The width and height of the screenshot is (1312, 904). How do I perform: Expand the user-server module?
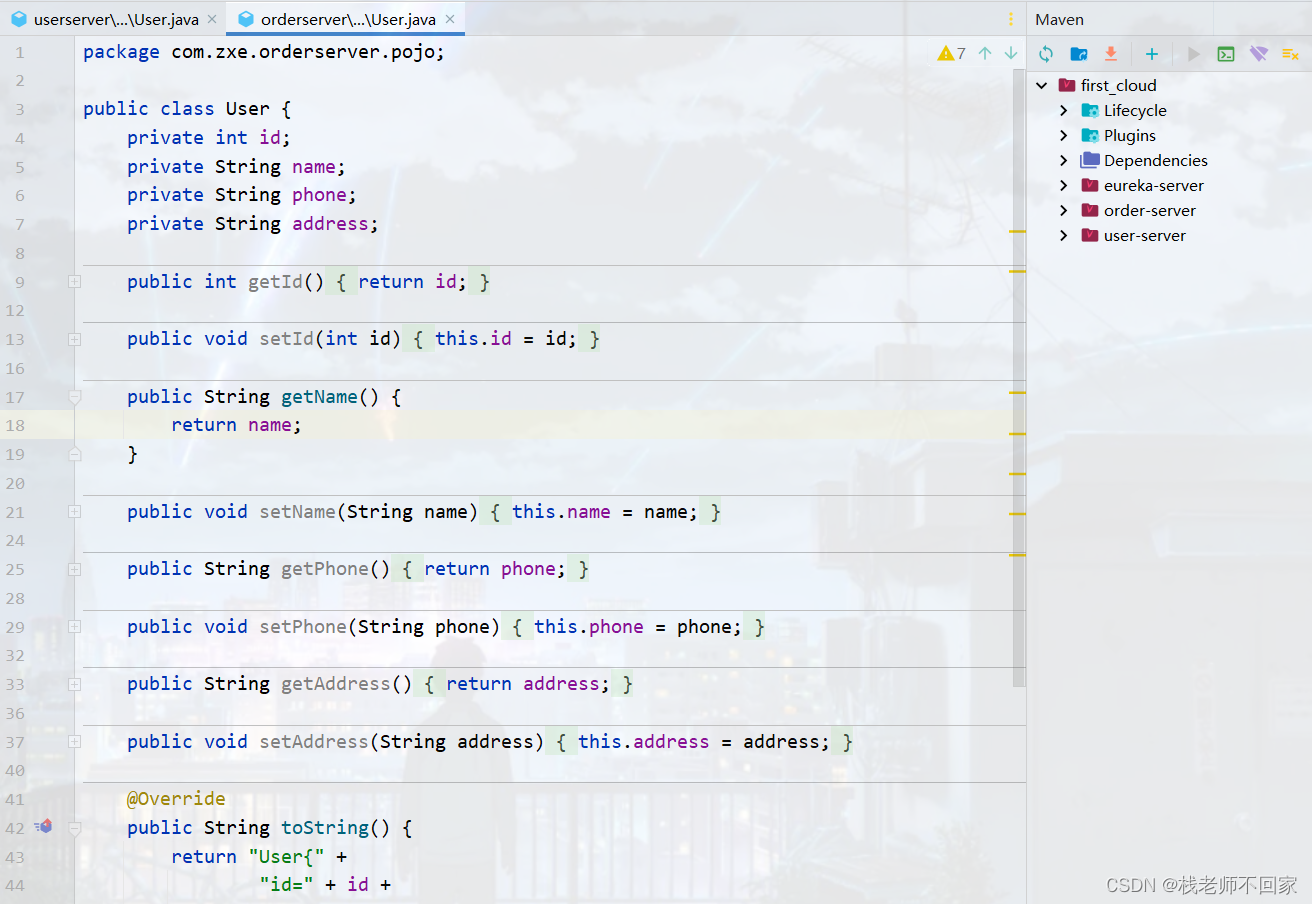tap(1064, 236)
